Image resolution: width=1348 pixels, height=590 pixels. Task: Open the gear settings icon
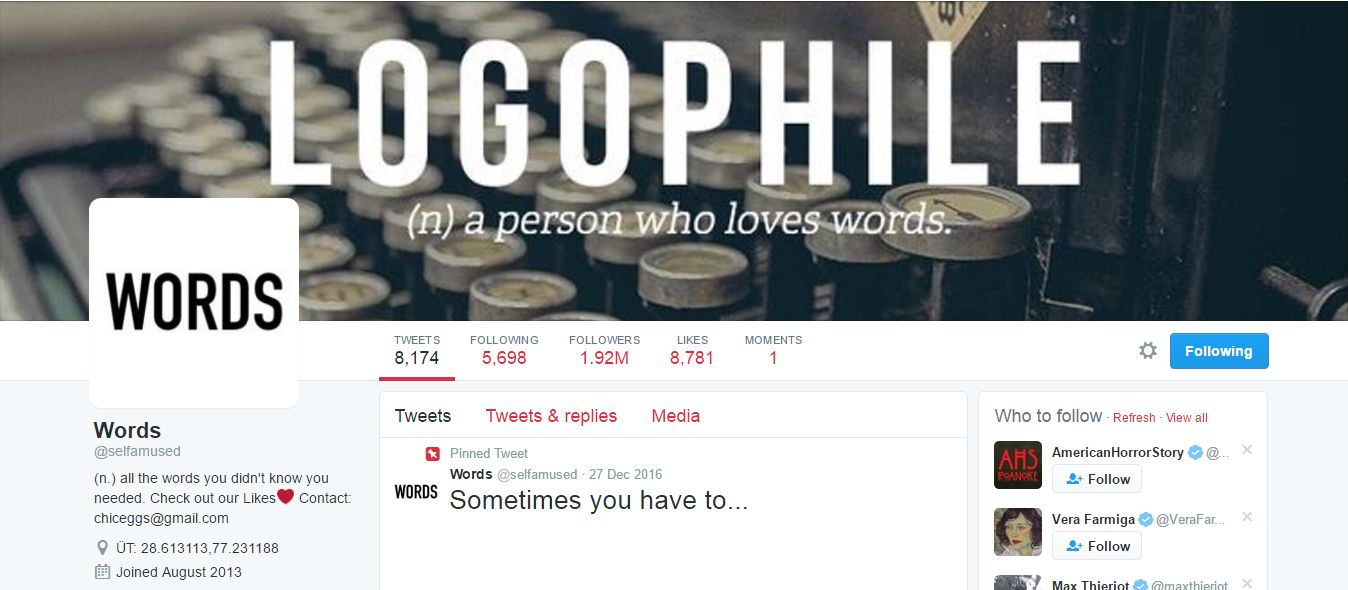1148,351
